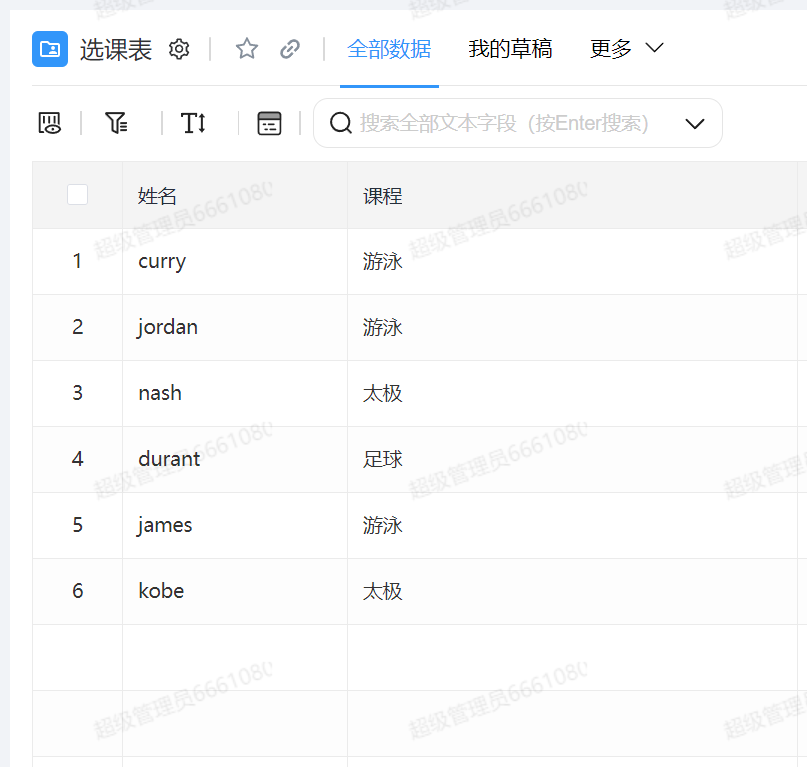The image size is (807, 767).
Task: Switch to the 我的草稿 tab
Action: 510,48
